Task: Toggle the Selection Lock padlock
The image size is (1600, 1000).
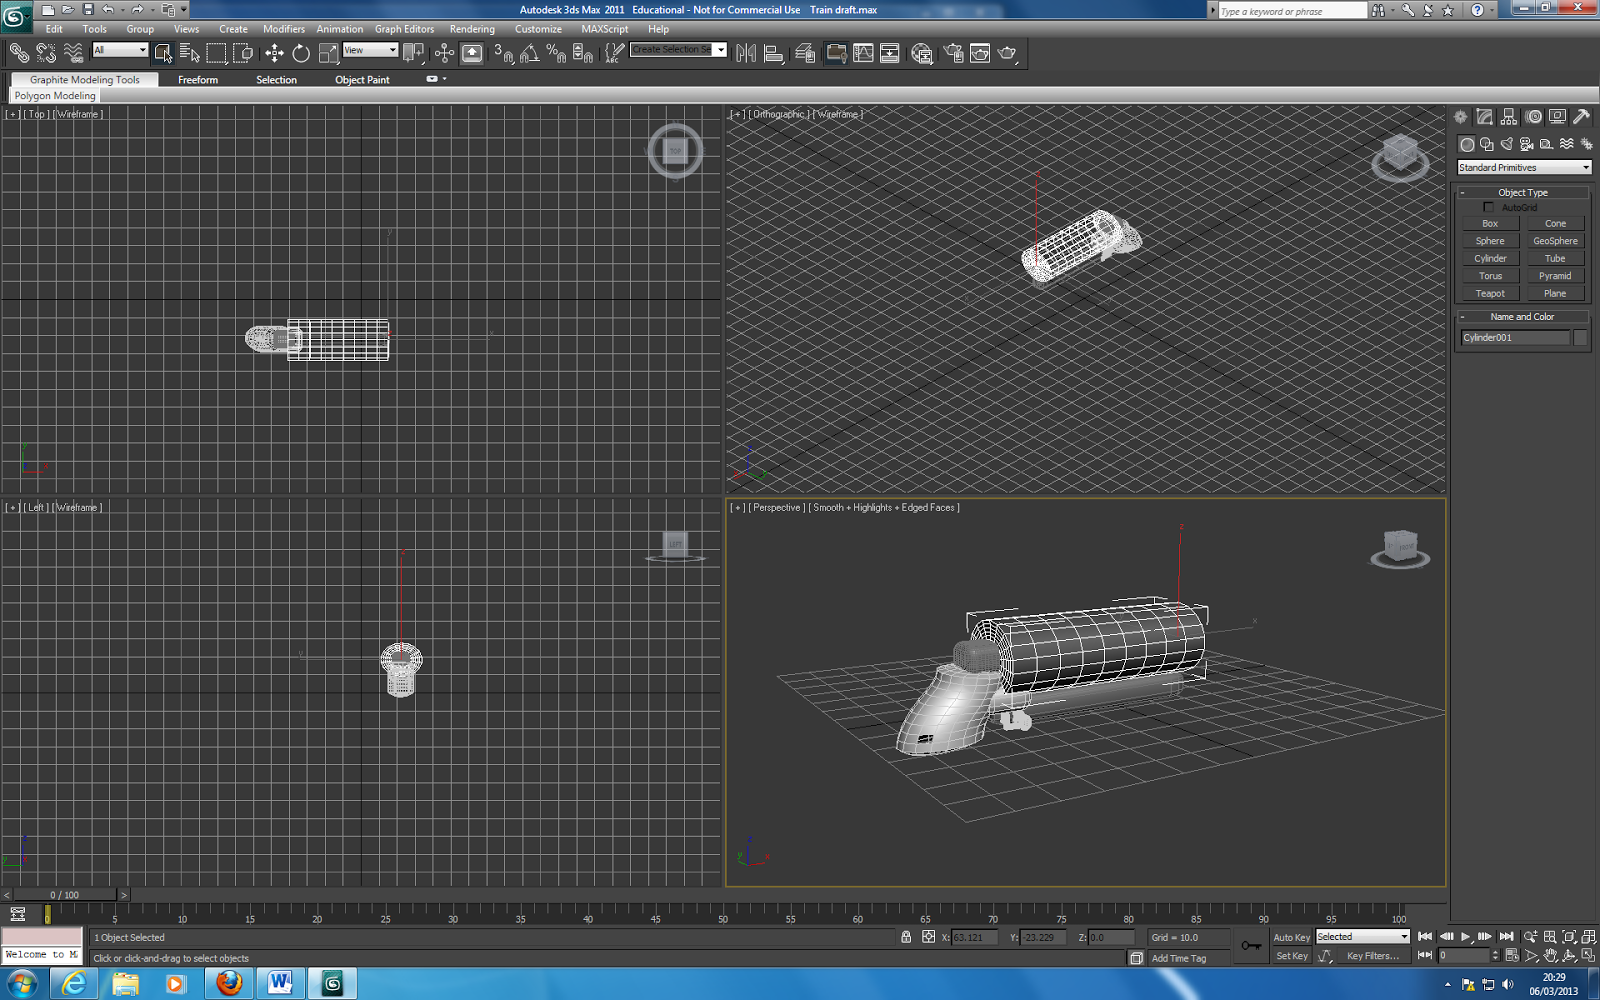Action: click(x=906, y=938)
